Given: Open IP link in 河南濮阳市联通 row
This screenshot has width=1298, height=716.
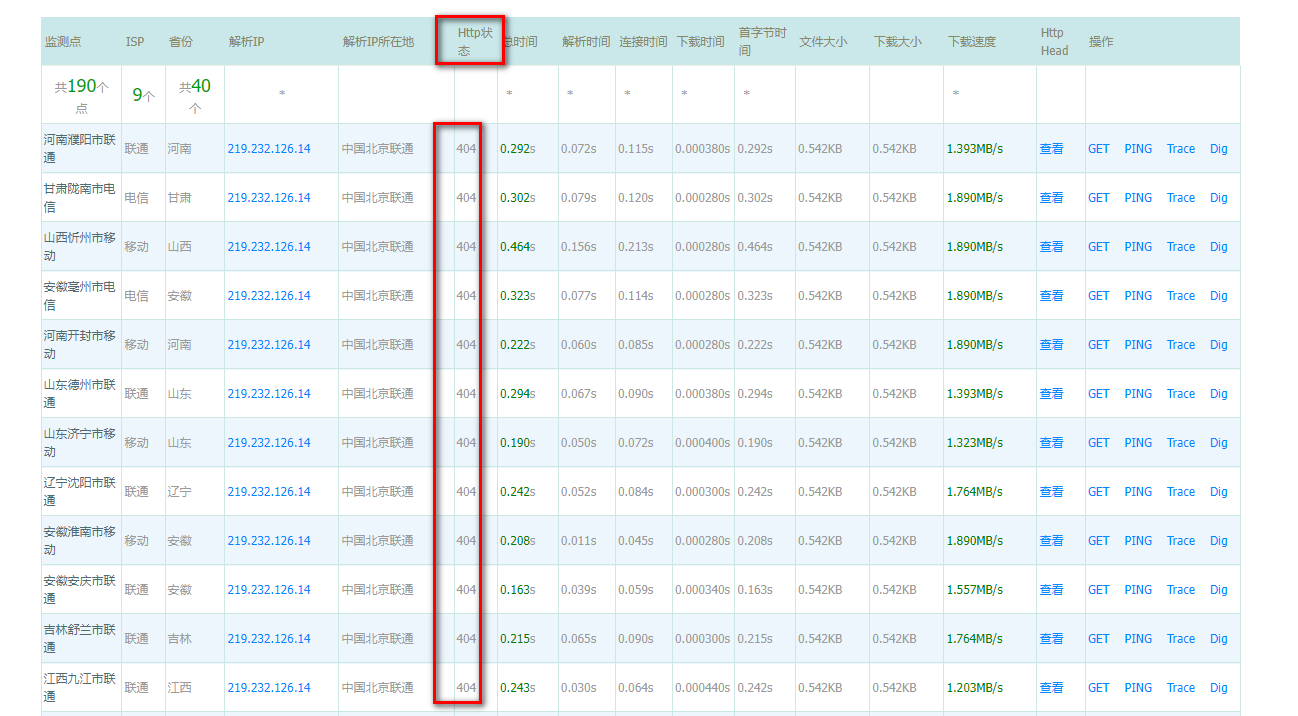Looking at the screenshot, I should pos(269,149).
